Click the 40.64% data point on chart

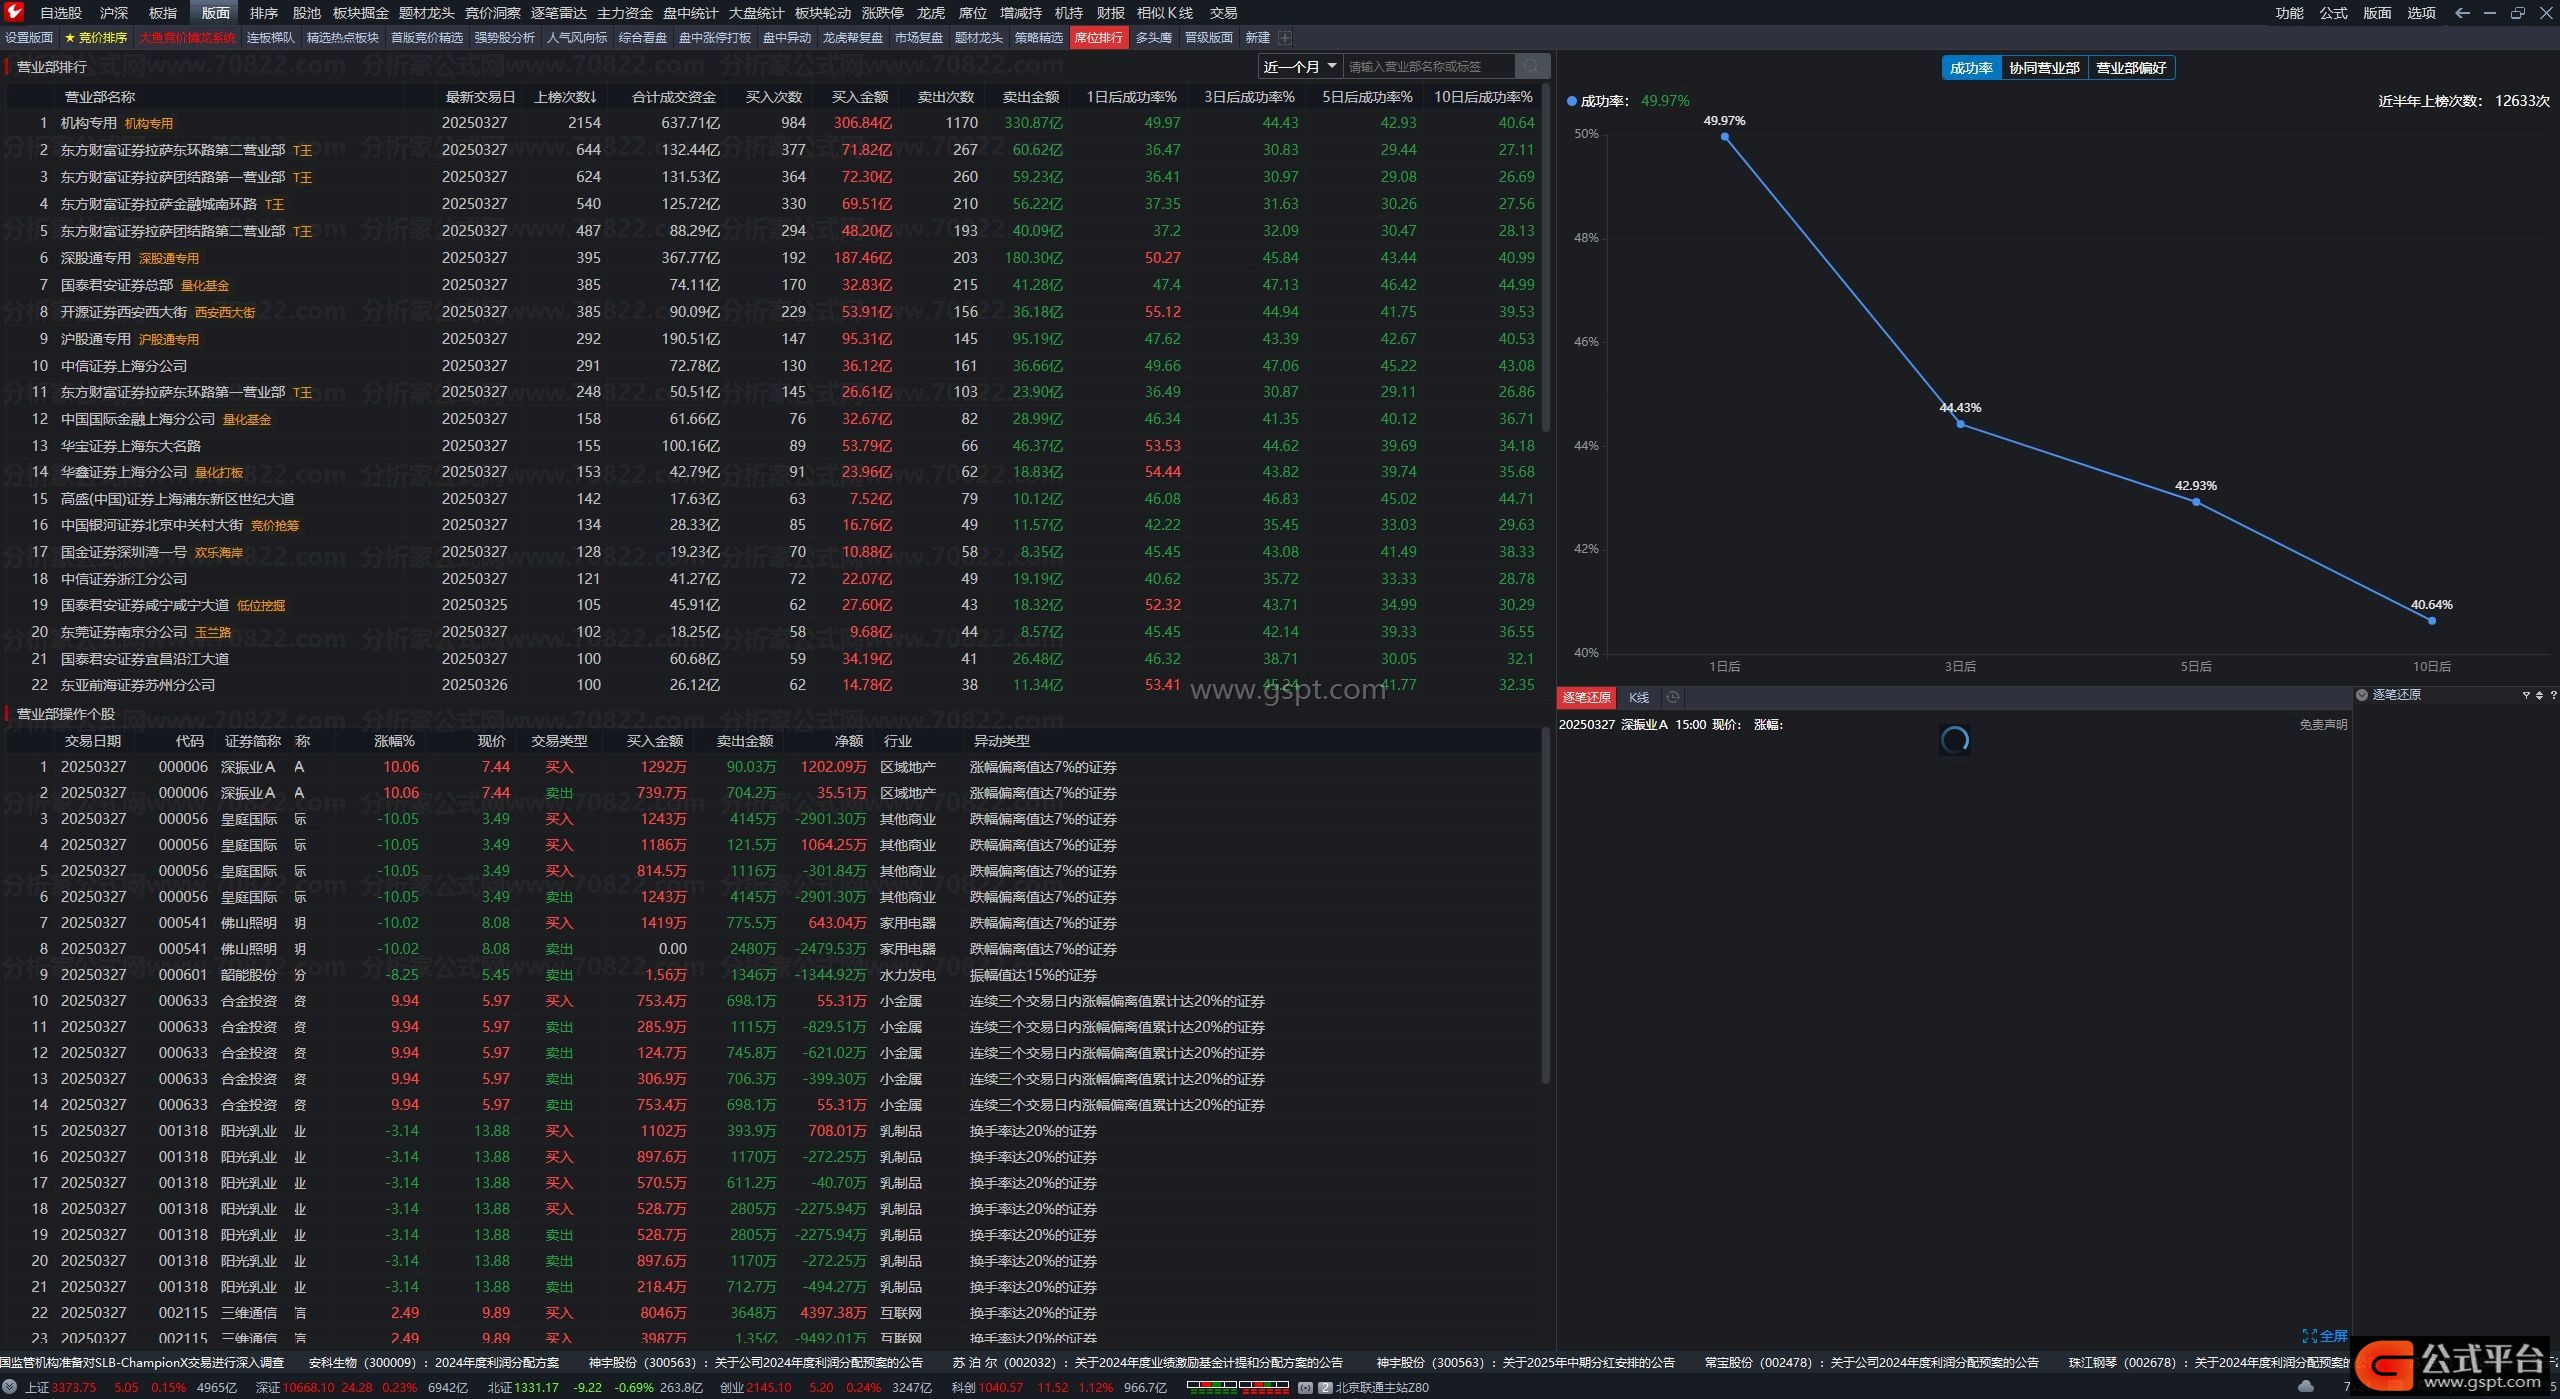pyautogui.click(x=2432, y=620)
